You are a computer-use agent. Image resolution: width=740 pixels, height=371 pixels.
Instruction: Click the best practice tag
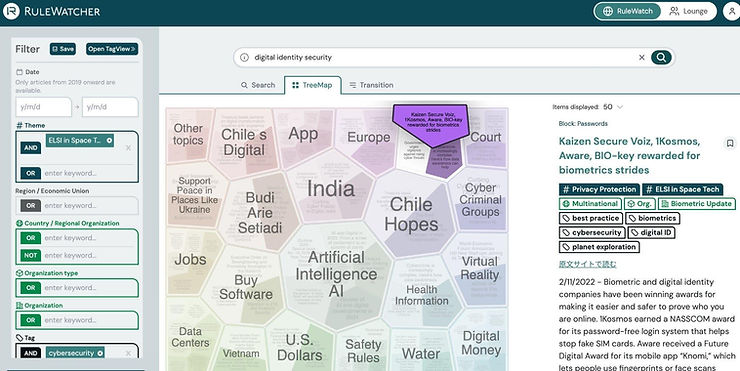click(x=591, y=219)
